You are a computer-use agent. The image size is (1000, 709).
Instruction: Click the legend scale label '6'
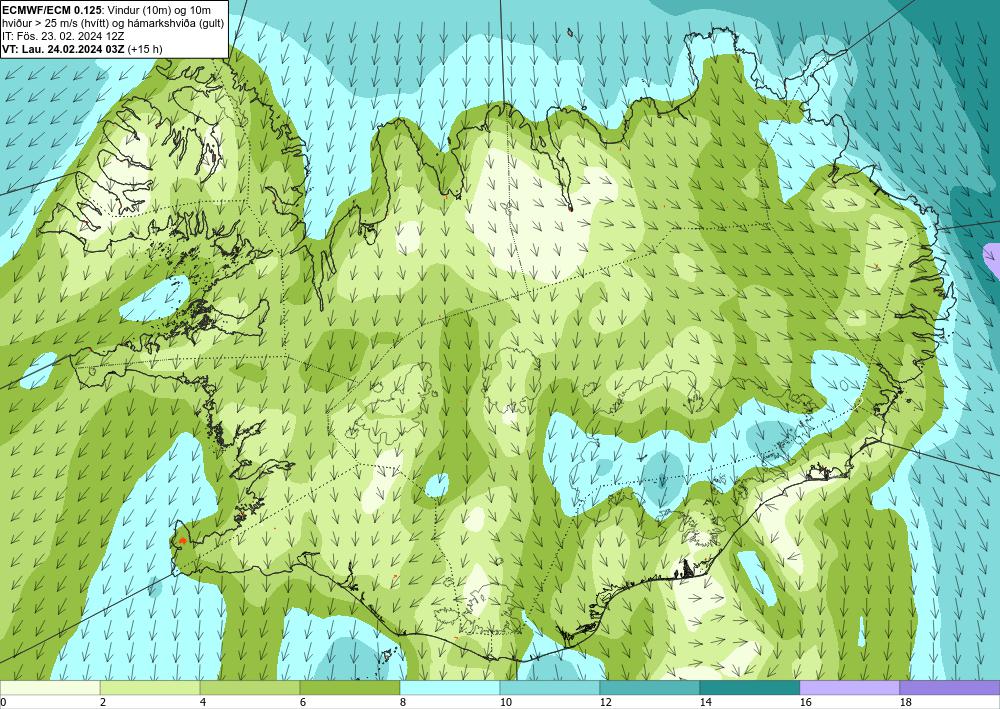click(x=303, y=703)
